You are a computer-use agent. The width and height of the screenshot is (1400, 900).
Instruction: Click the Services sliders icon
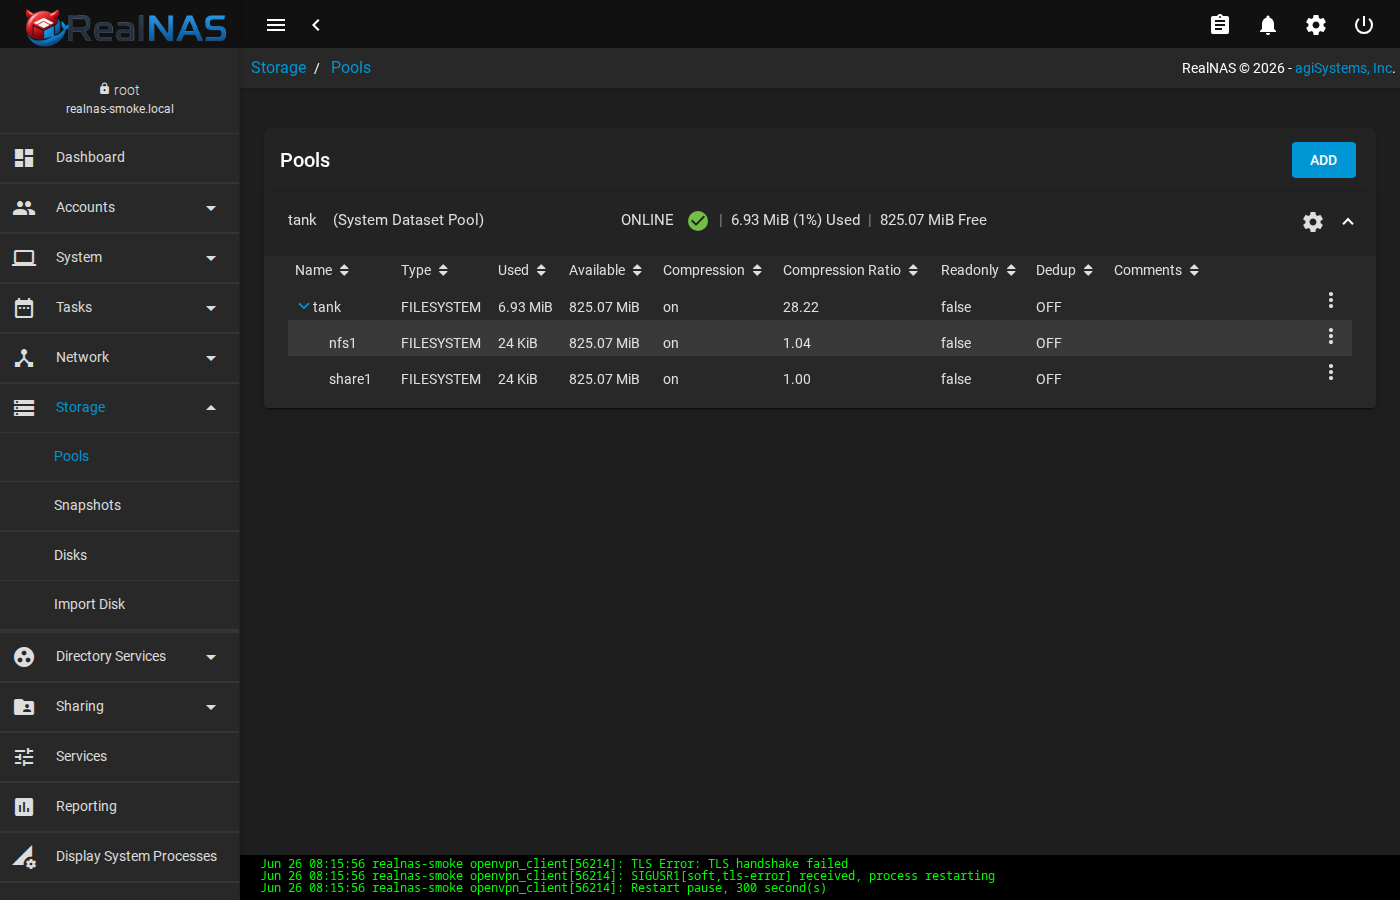pyautogui.click(x=24, y=757)
